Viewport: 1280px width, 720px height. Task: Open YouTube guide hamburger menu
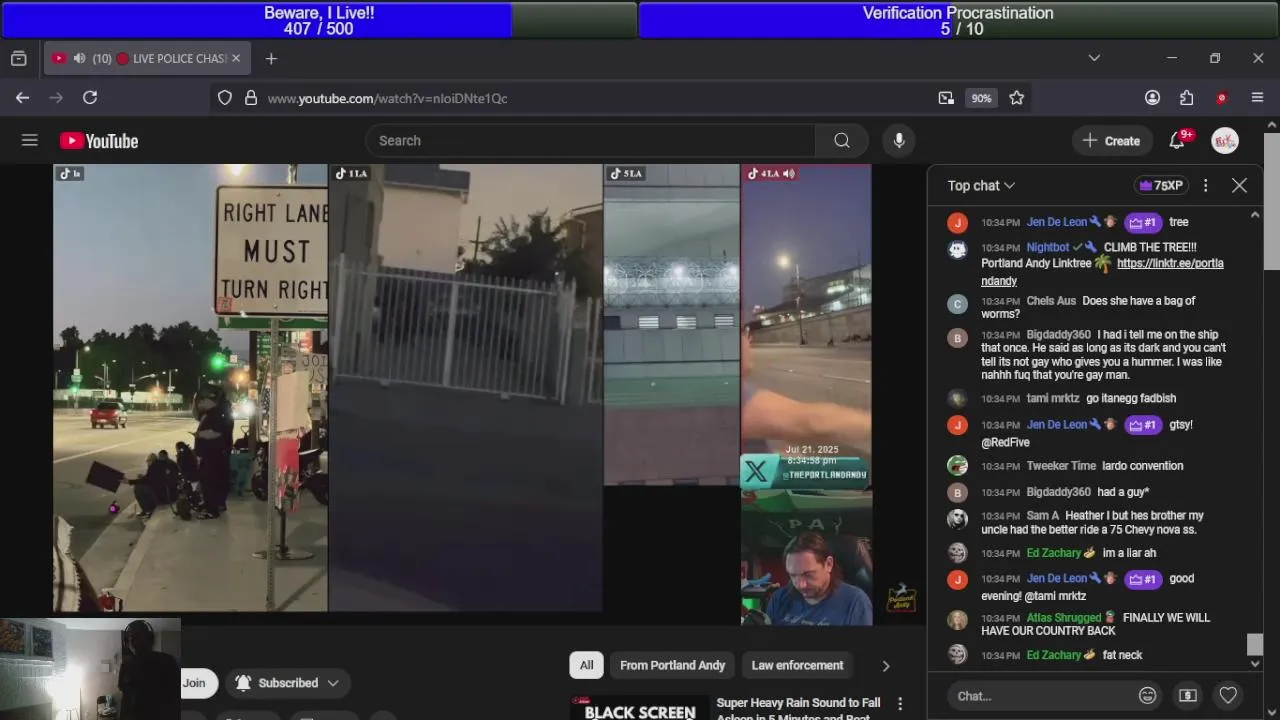click(30, 141)
